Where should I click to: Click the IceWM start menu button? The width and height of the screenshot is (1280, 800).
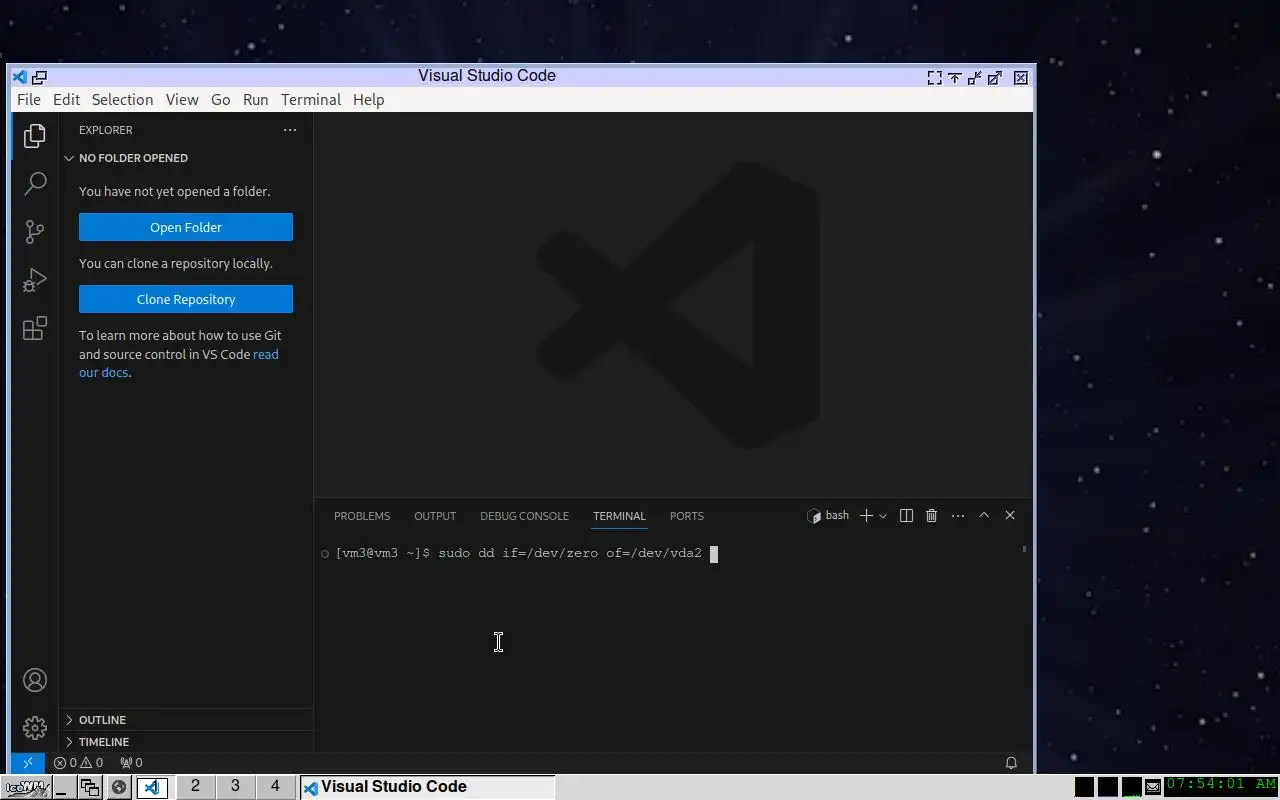(26, 787)
